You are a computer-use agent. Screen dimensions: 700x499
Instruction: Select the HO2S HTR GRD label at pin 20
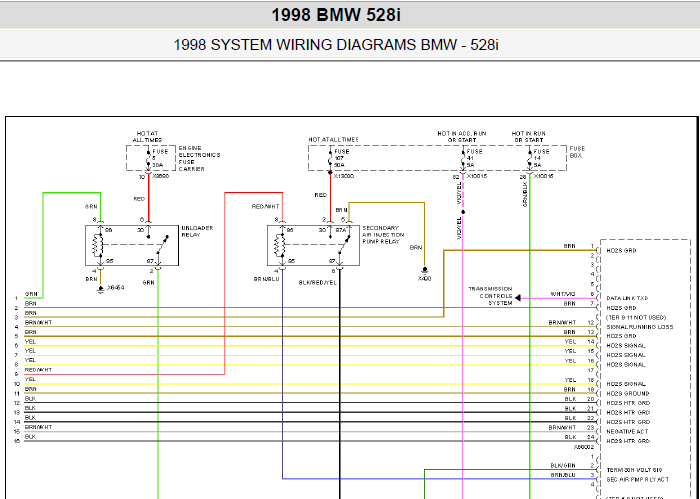coord(628,403)
